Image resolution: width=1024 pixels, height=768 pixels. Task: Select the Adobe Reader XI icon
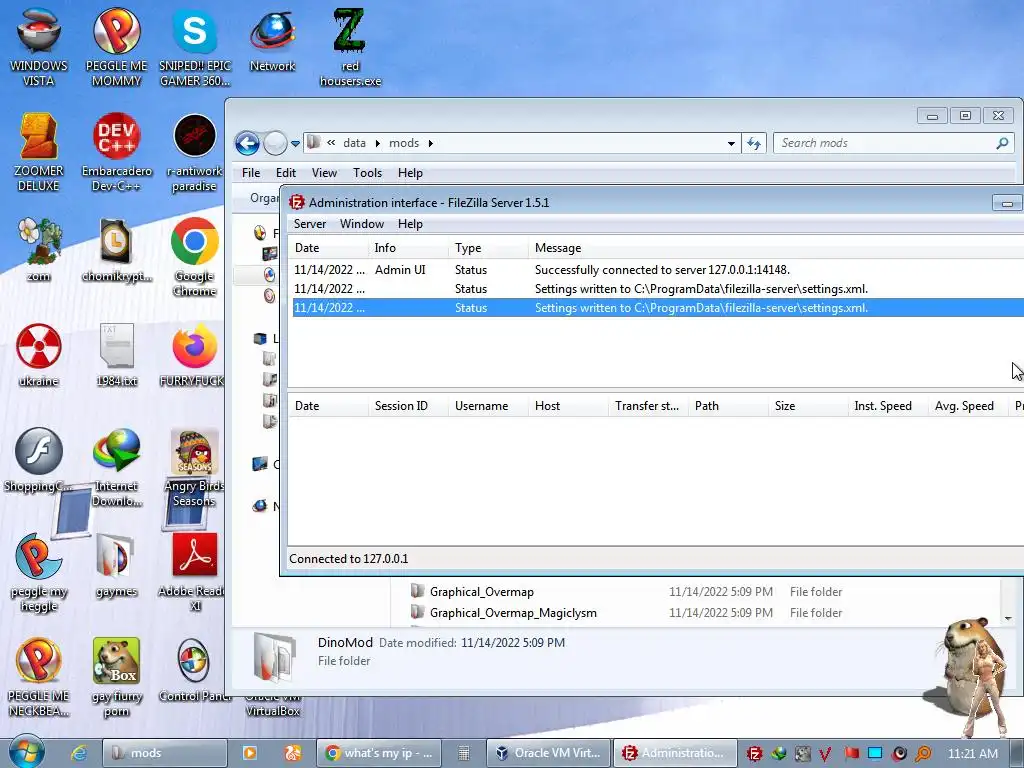click(x=195, y=573)
